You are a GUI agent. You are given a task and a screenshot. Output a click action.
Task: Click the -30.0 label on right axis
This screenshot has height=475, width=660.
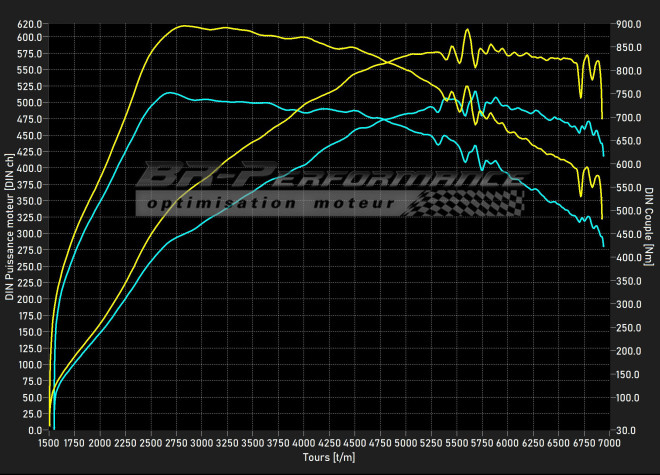click(630, 429)
